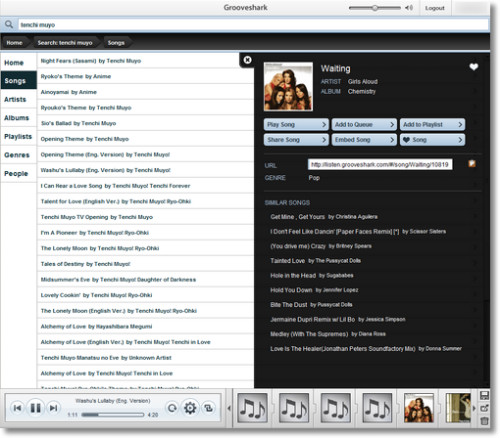Open the Embed Song options

point(364,140)
